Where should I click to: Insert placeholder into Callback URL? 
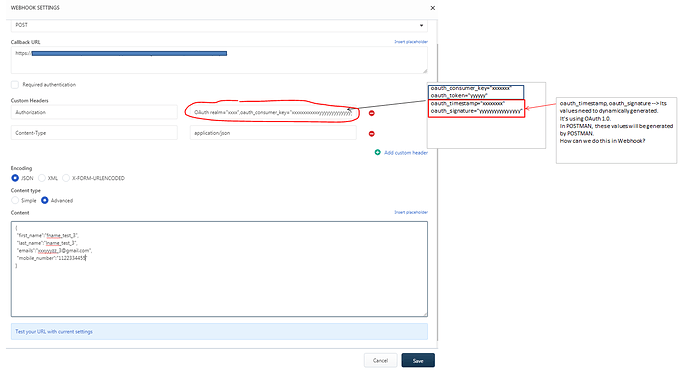click(411, 42)
